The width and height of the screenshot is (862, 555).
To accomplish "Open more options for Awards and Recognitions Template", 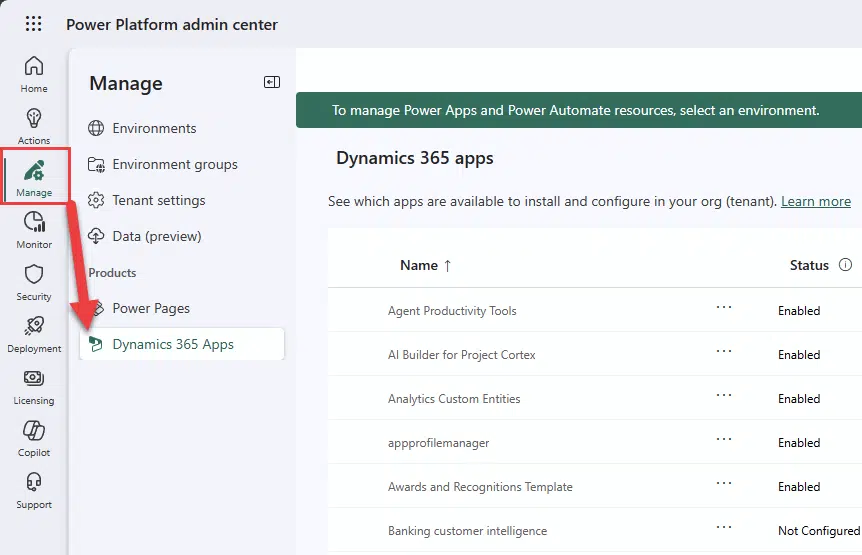I will (x=724, y=483).
